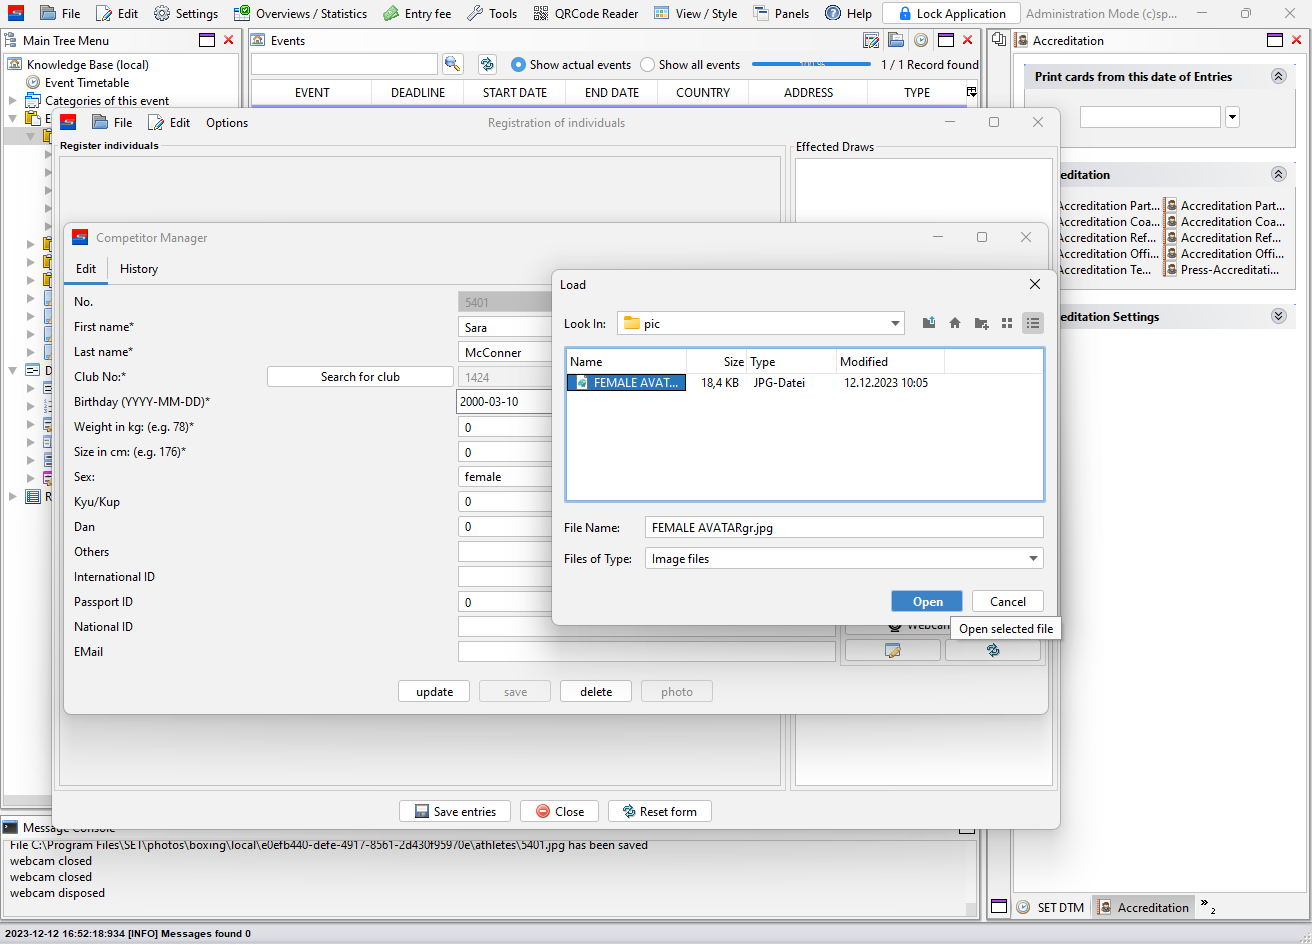1312x945 pixels.
Task: Click the edit photo icon button
Action: pyautogui.click(x=892, y=650)
